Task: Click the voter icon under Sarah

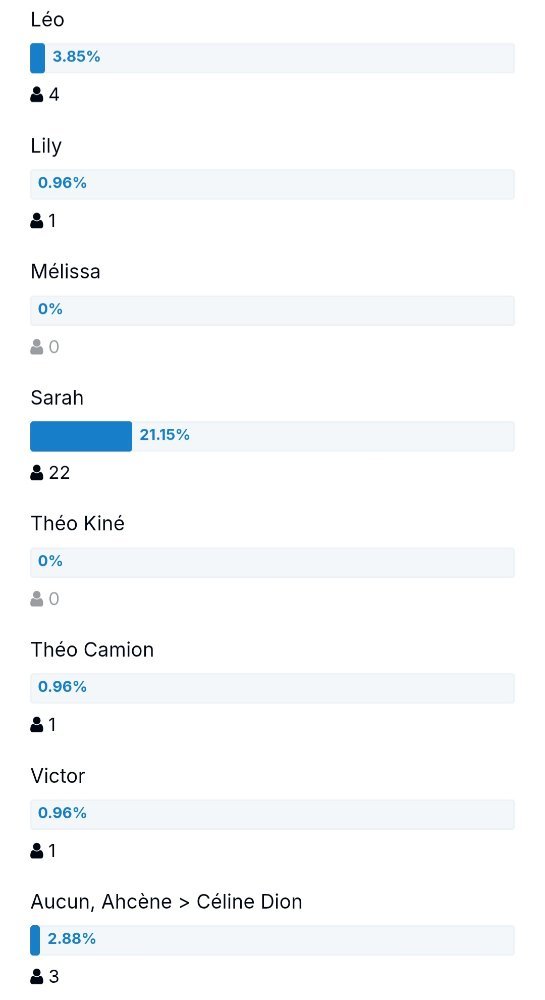Action: (37, 473)
